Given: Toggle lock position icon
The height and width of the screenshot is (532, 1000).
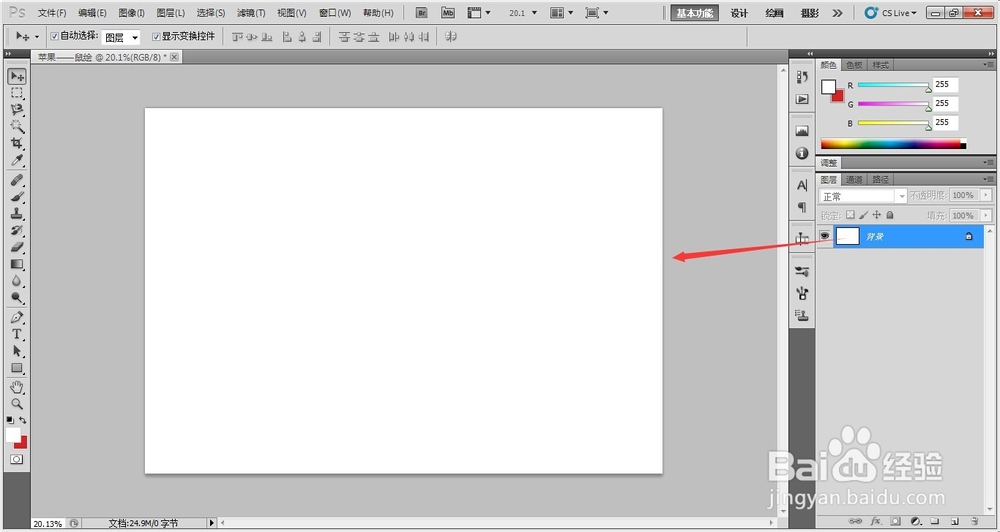Looking at the screenshot, I should 877,216.
